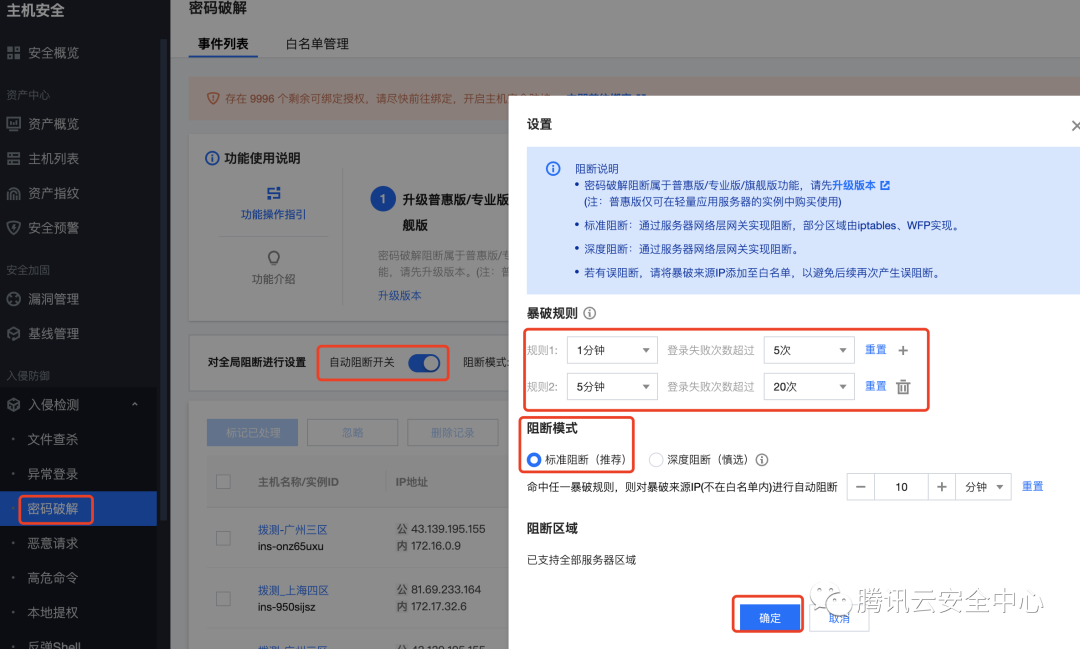Click the 漏洞管理 icon

[x=14, y=299]
